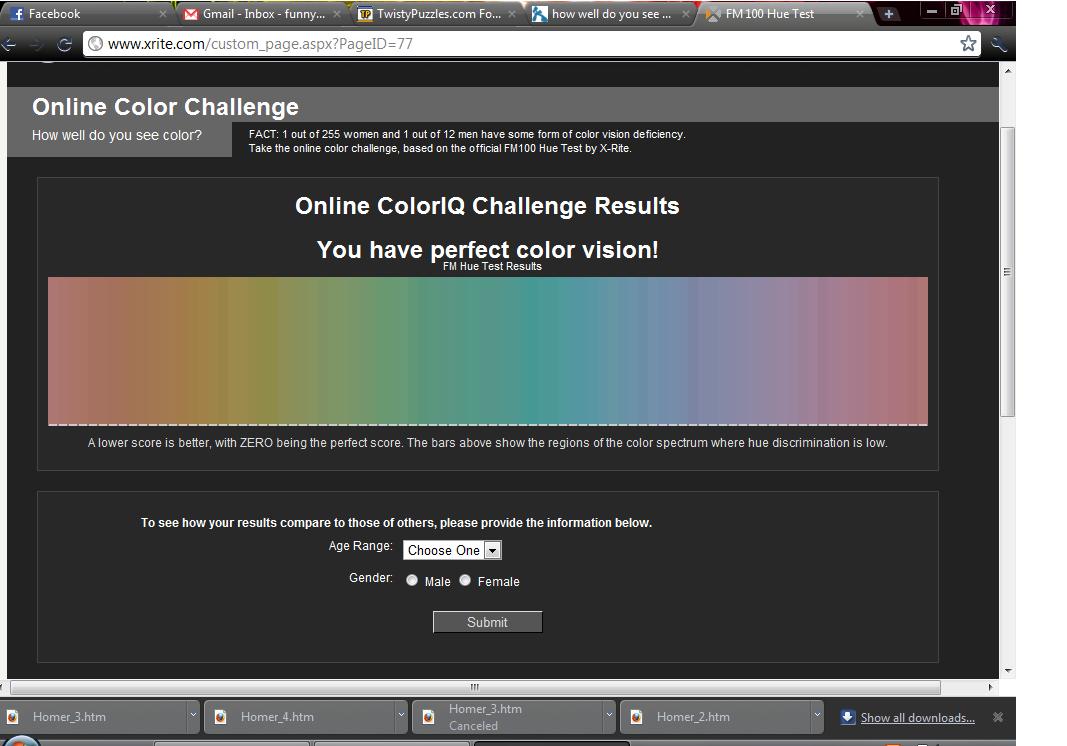Click the teal region of the hue spectrum
Screen dimensions: 1067x746
click(541, 351)
